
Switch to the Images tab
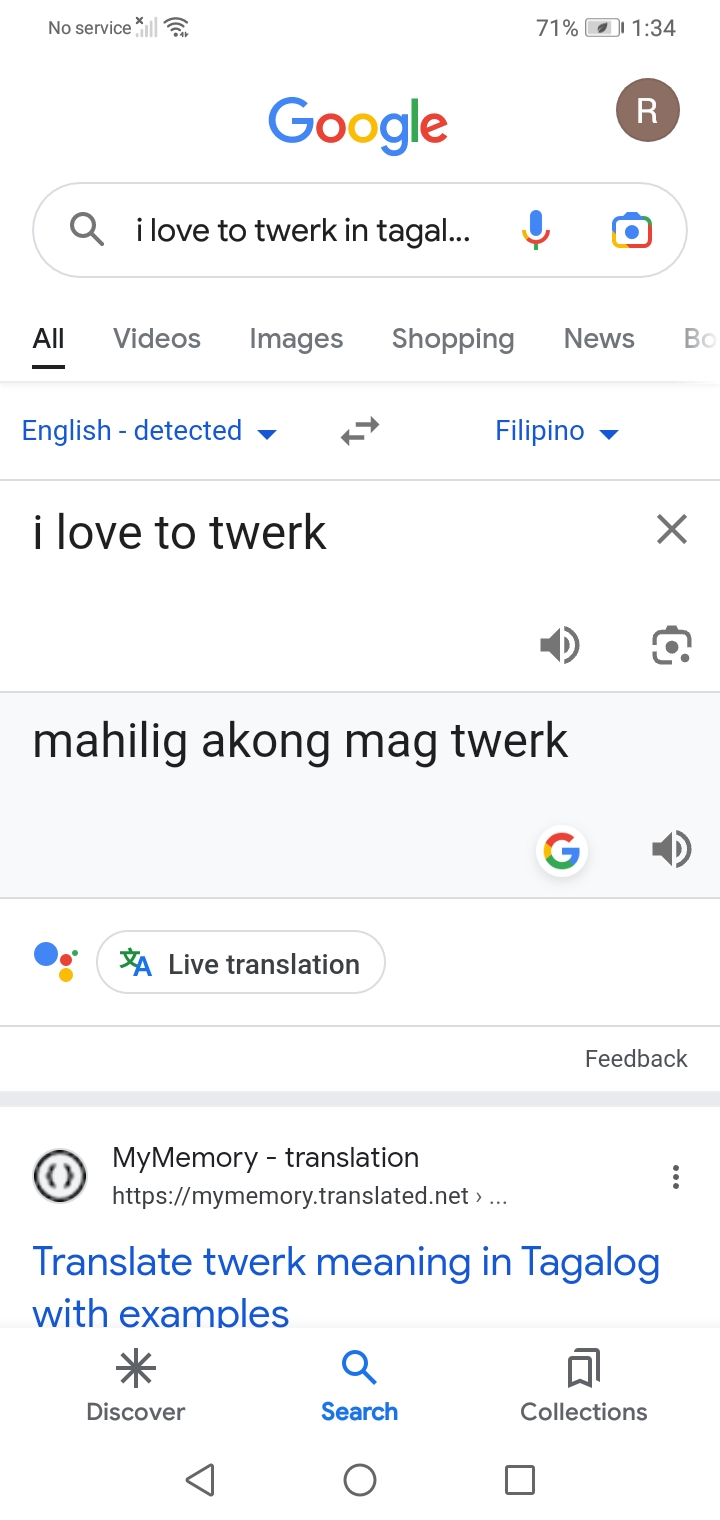point(296,339)
